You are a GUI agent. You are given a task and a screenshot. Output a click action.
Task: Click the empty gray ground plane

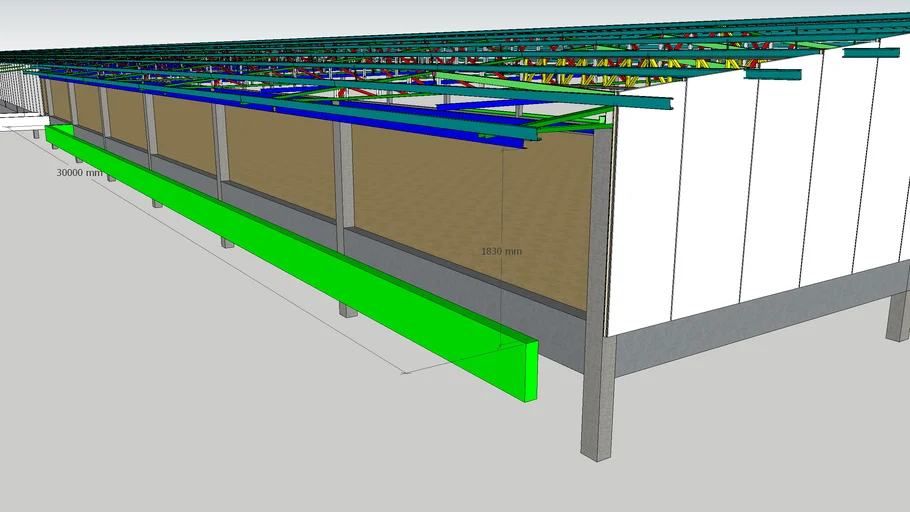pyautogui.click(x=200, y=400)
